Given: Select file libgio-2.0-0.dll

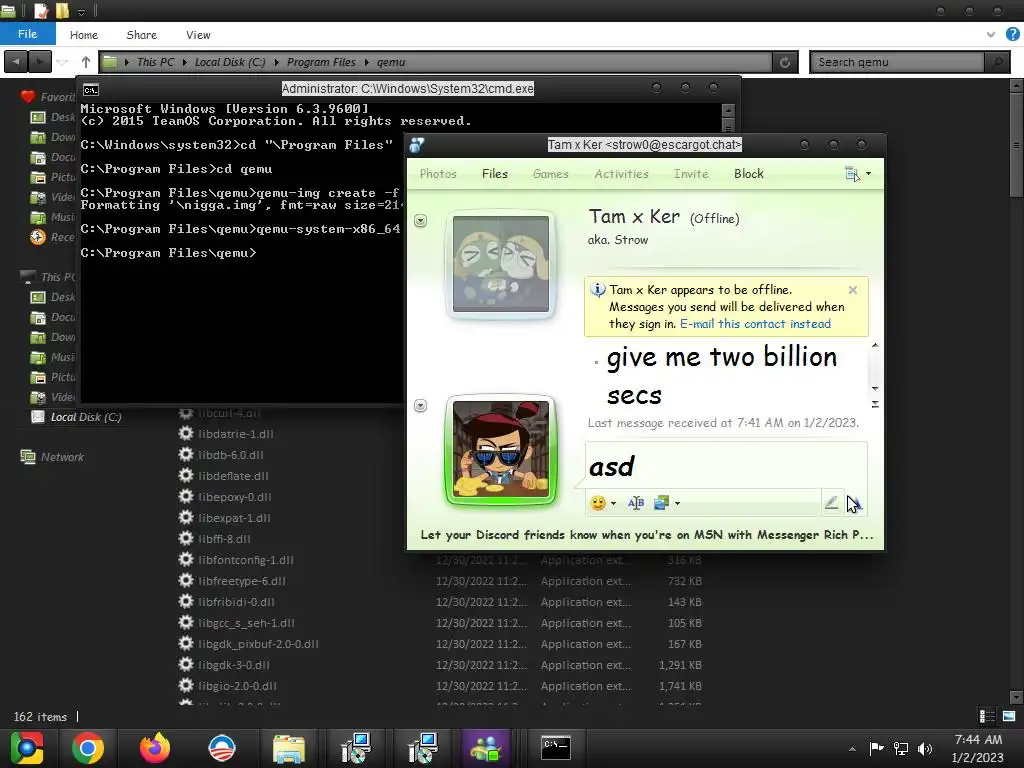Looking at the screenshot, I should pyautogui.click(x=237, y=686).
